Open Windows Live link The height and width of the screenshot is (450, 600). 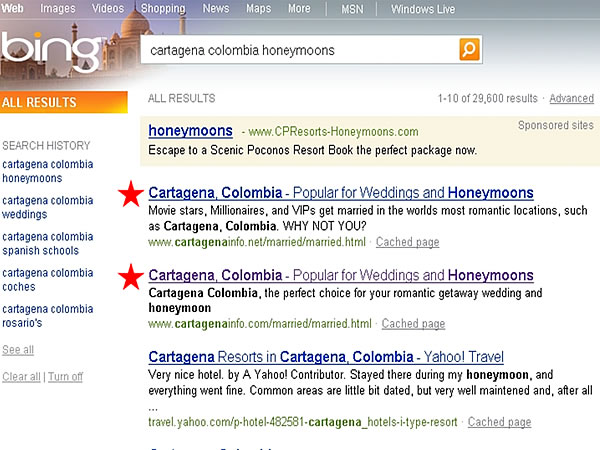pyautogui.click(x=423, y=9)
